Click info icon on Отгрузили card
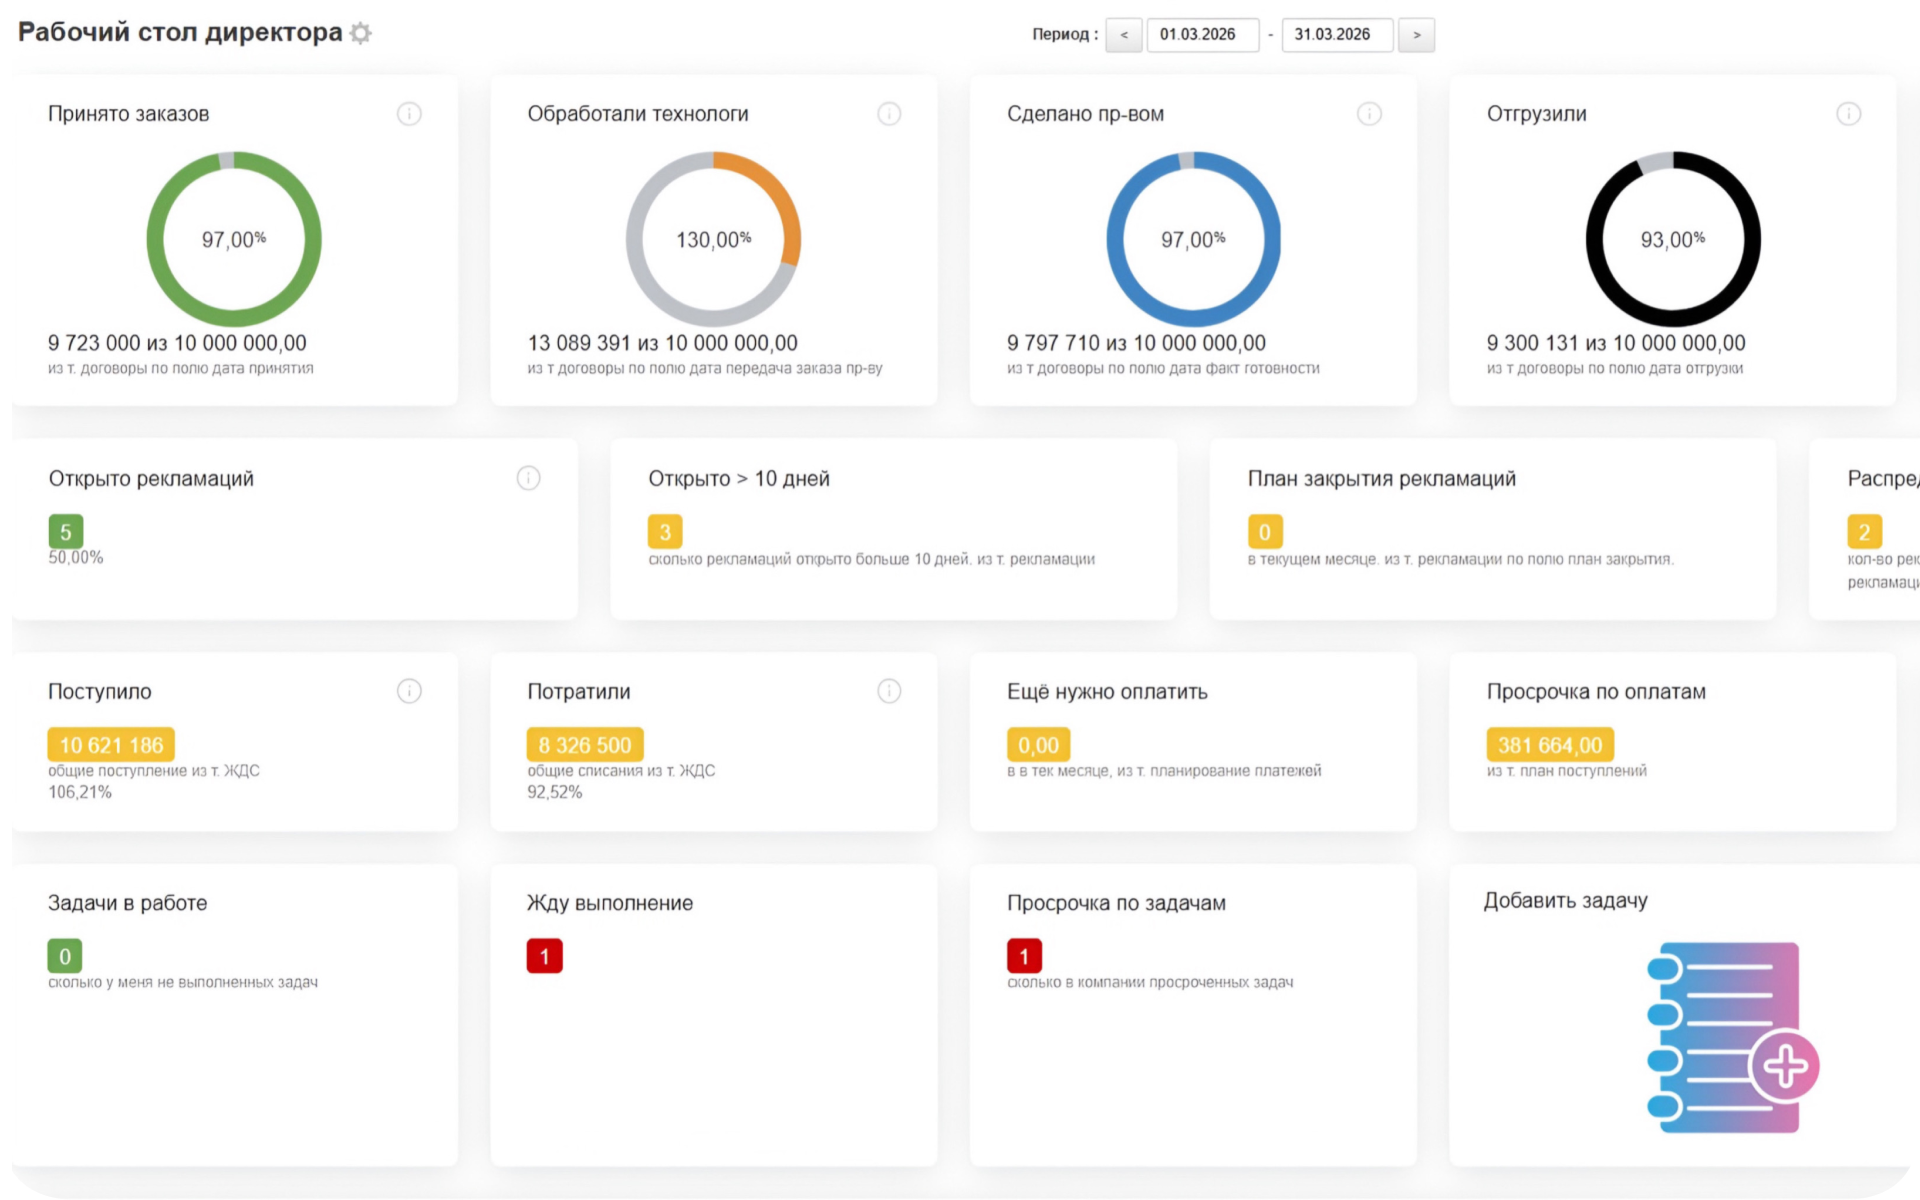Screen dimensions: 1920x1200 (x=1848, y=114)
